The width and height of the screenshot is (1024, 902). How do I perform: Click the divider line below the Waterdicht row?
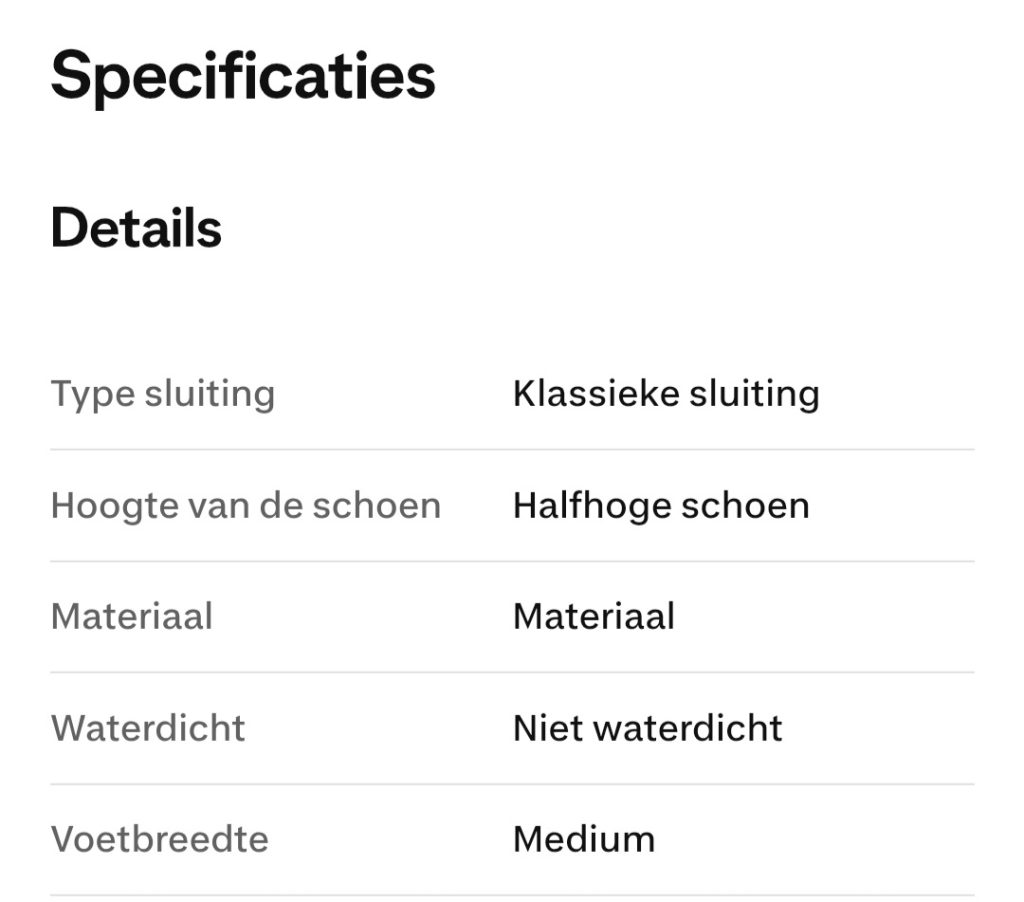pyautogui.click(x=512, y=784)
